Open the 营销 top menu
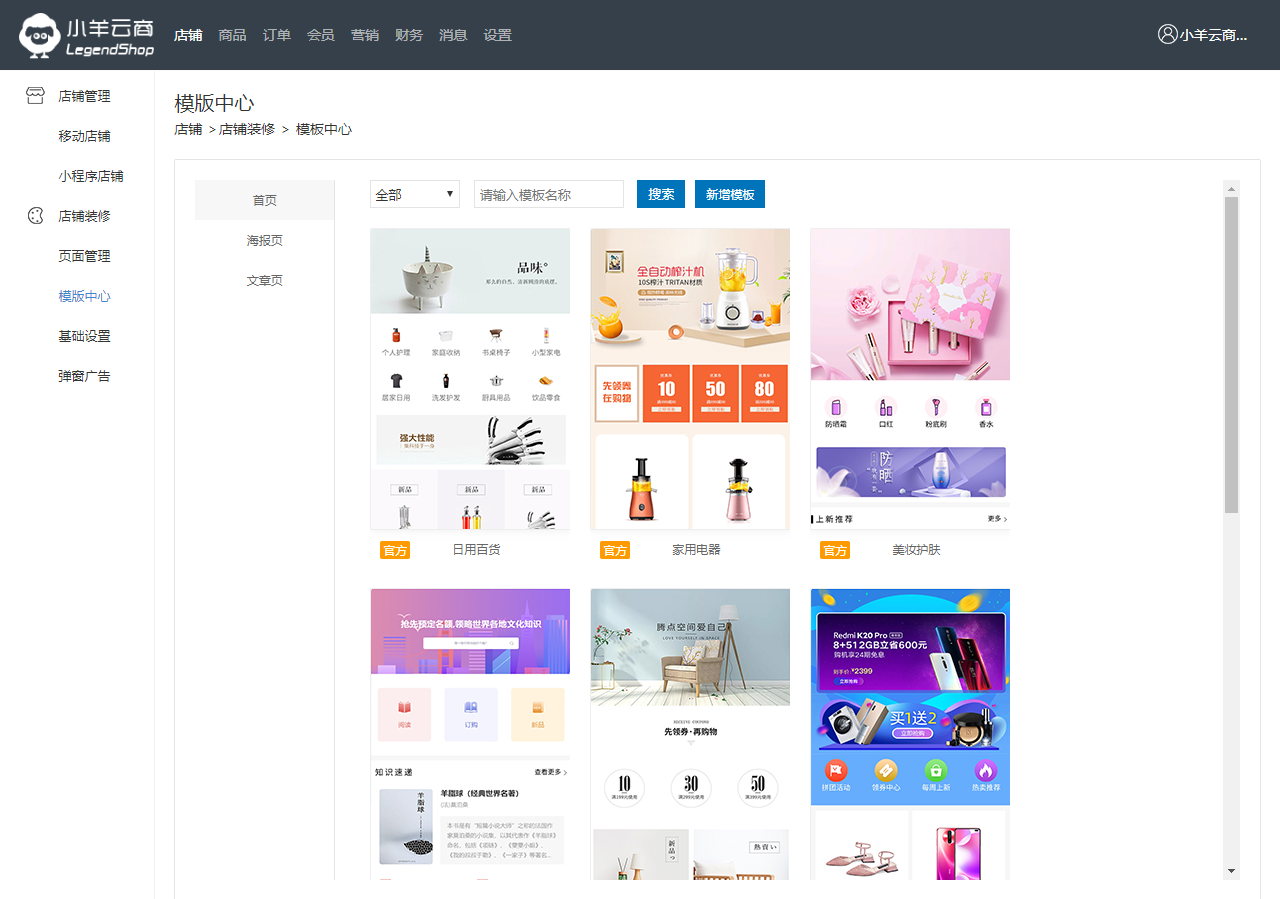Screen dimensions: 1280x899 point(364,35)
